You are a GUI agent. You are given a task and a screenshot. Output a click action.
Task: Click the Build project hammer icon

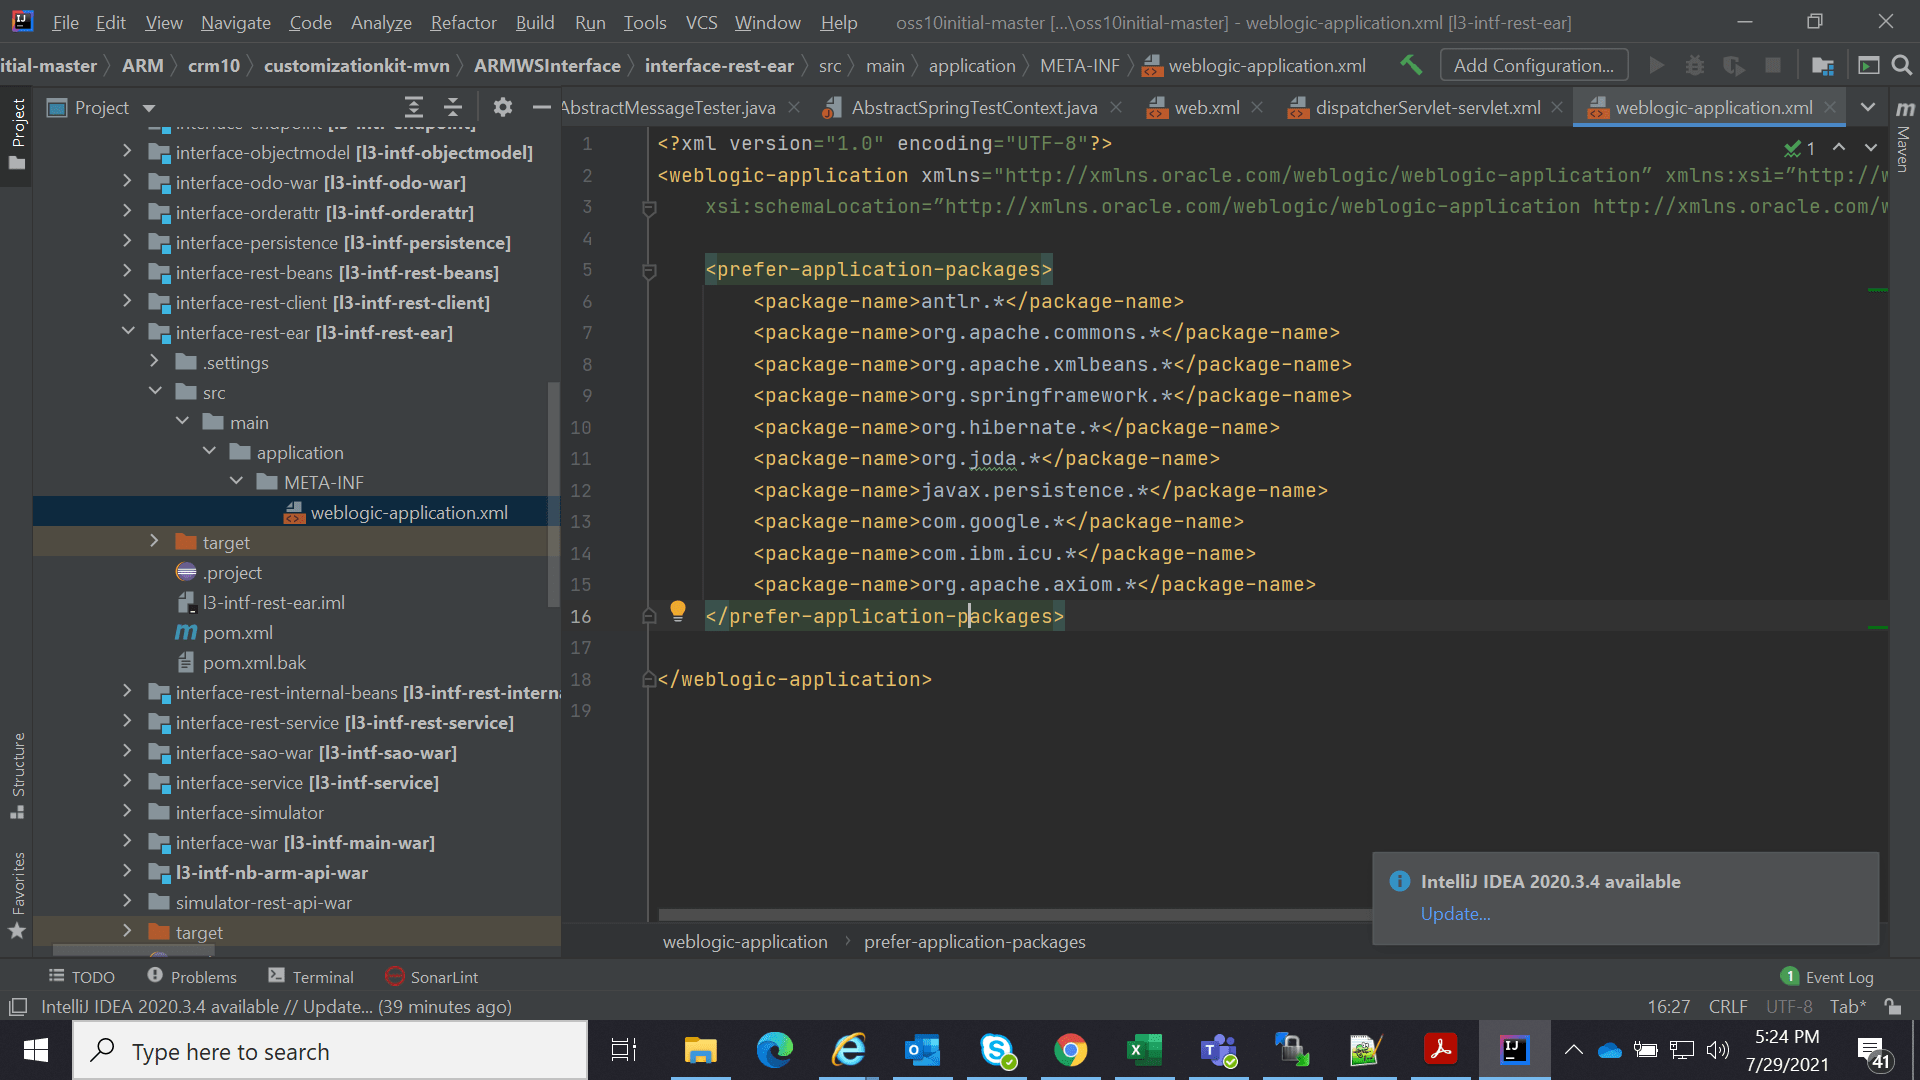click(1411, 65)
